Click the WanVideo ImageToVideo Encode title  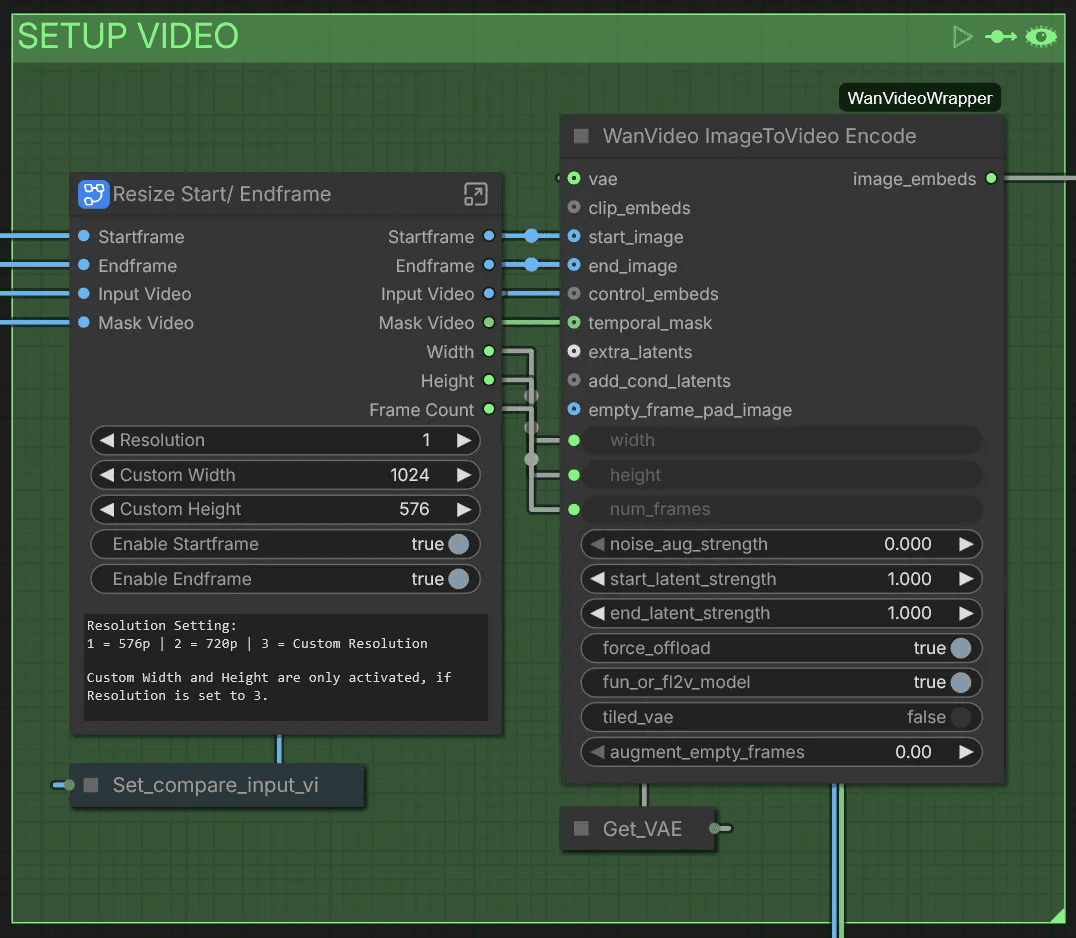[x=759, y=136]
